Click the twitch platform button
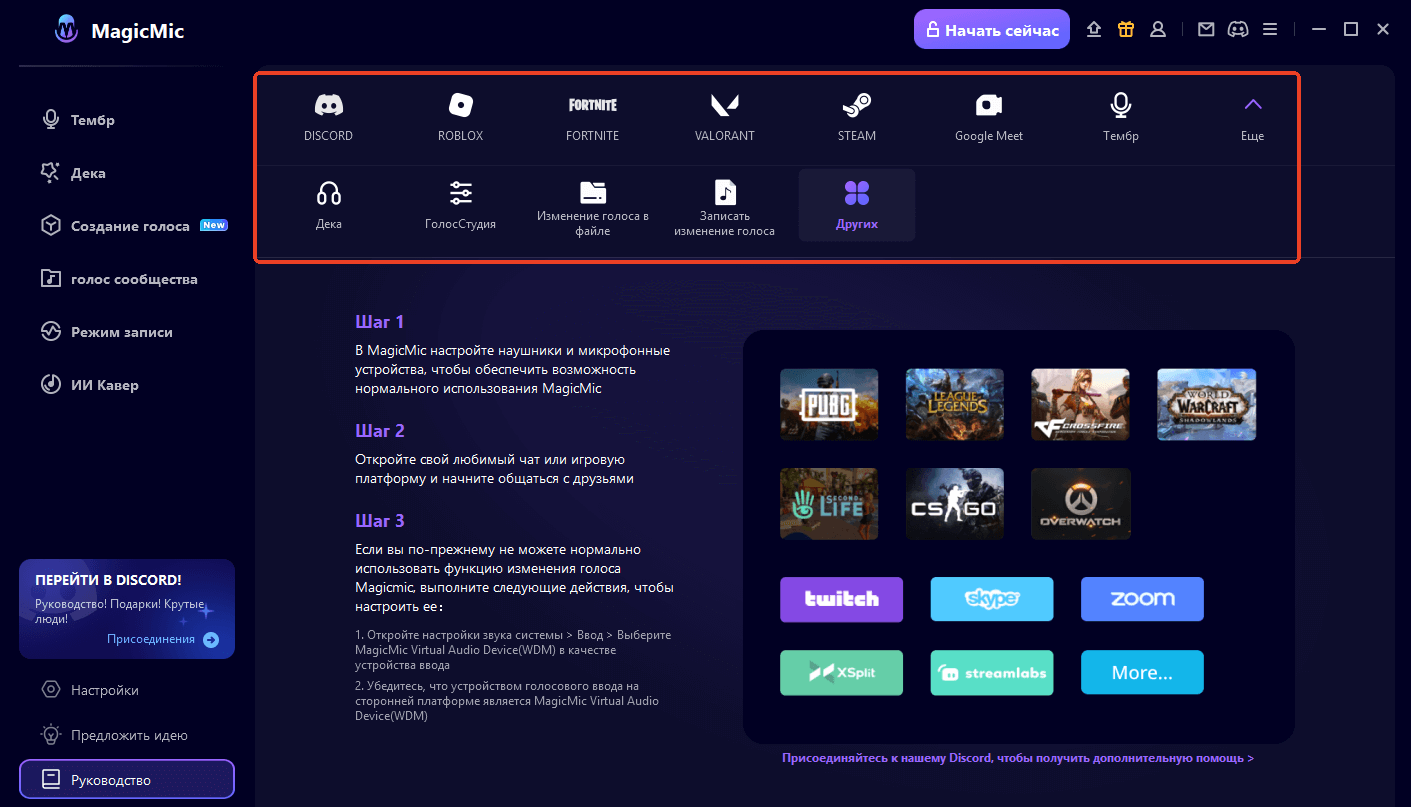Screen dimensions: 1411x807 (842, 599)
